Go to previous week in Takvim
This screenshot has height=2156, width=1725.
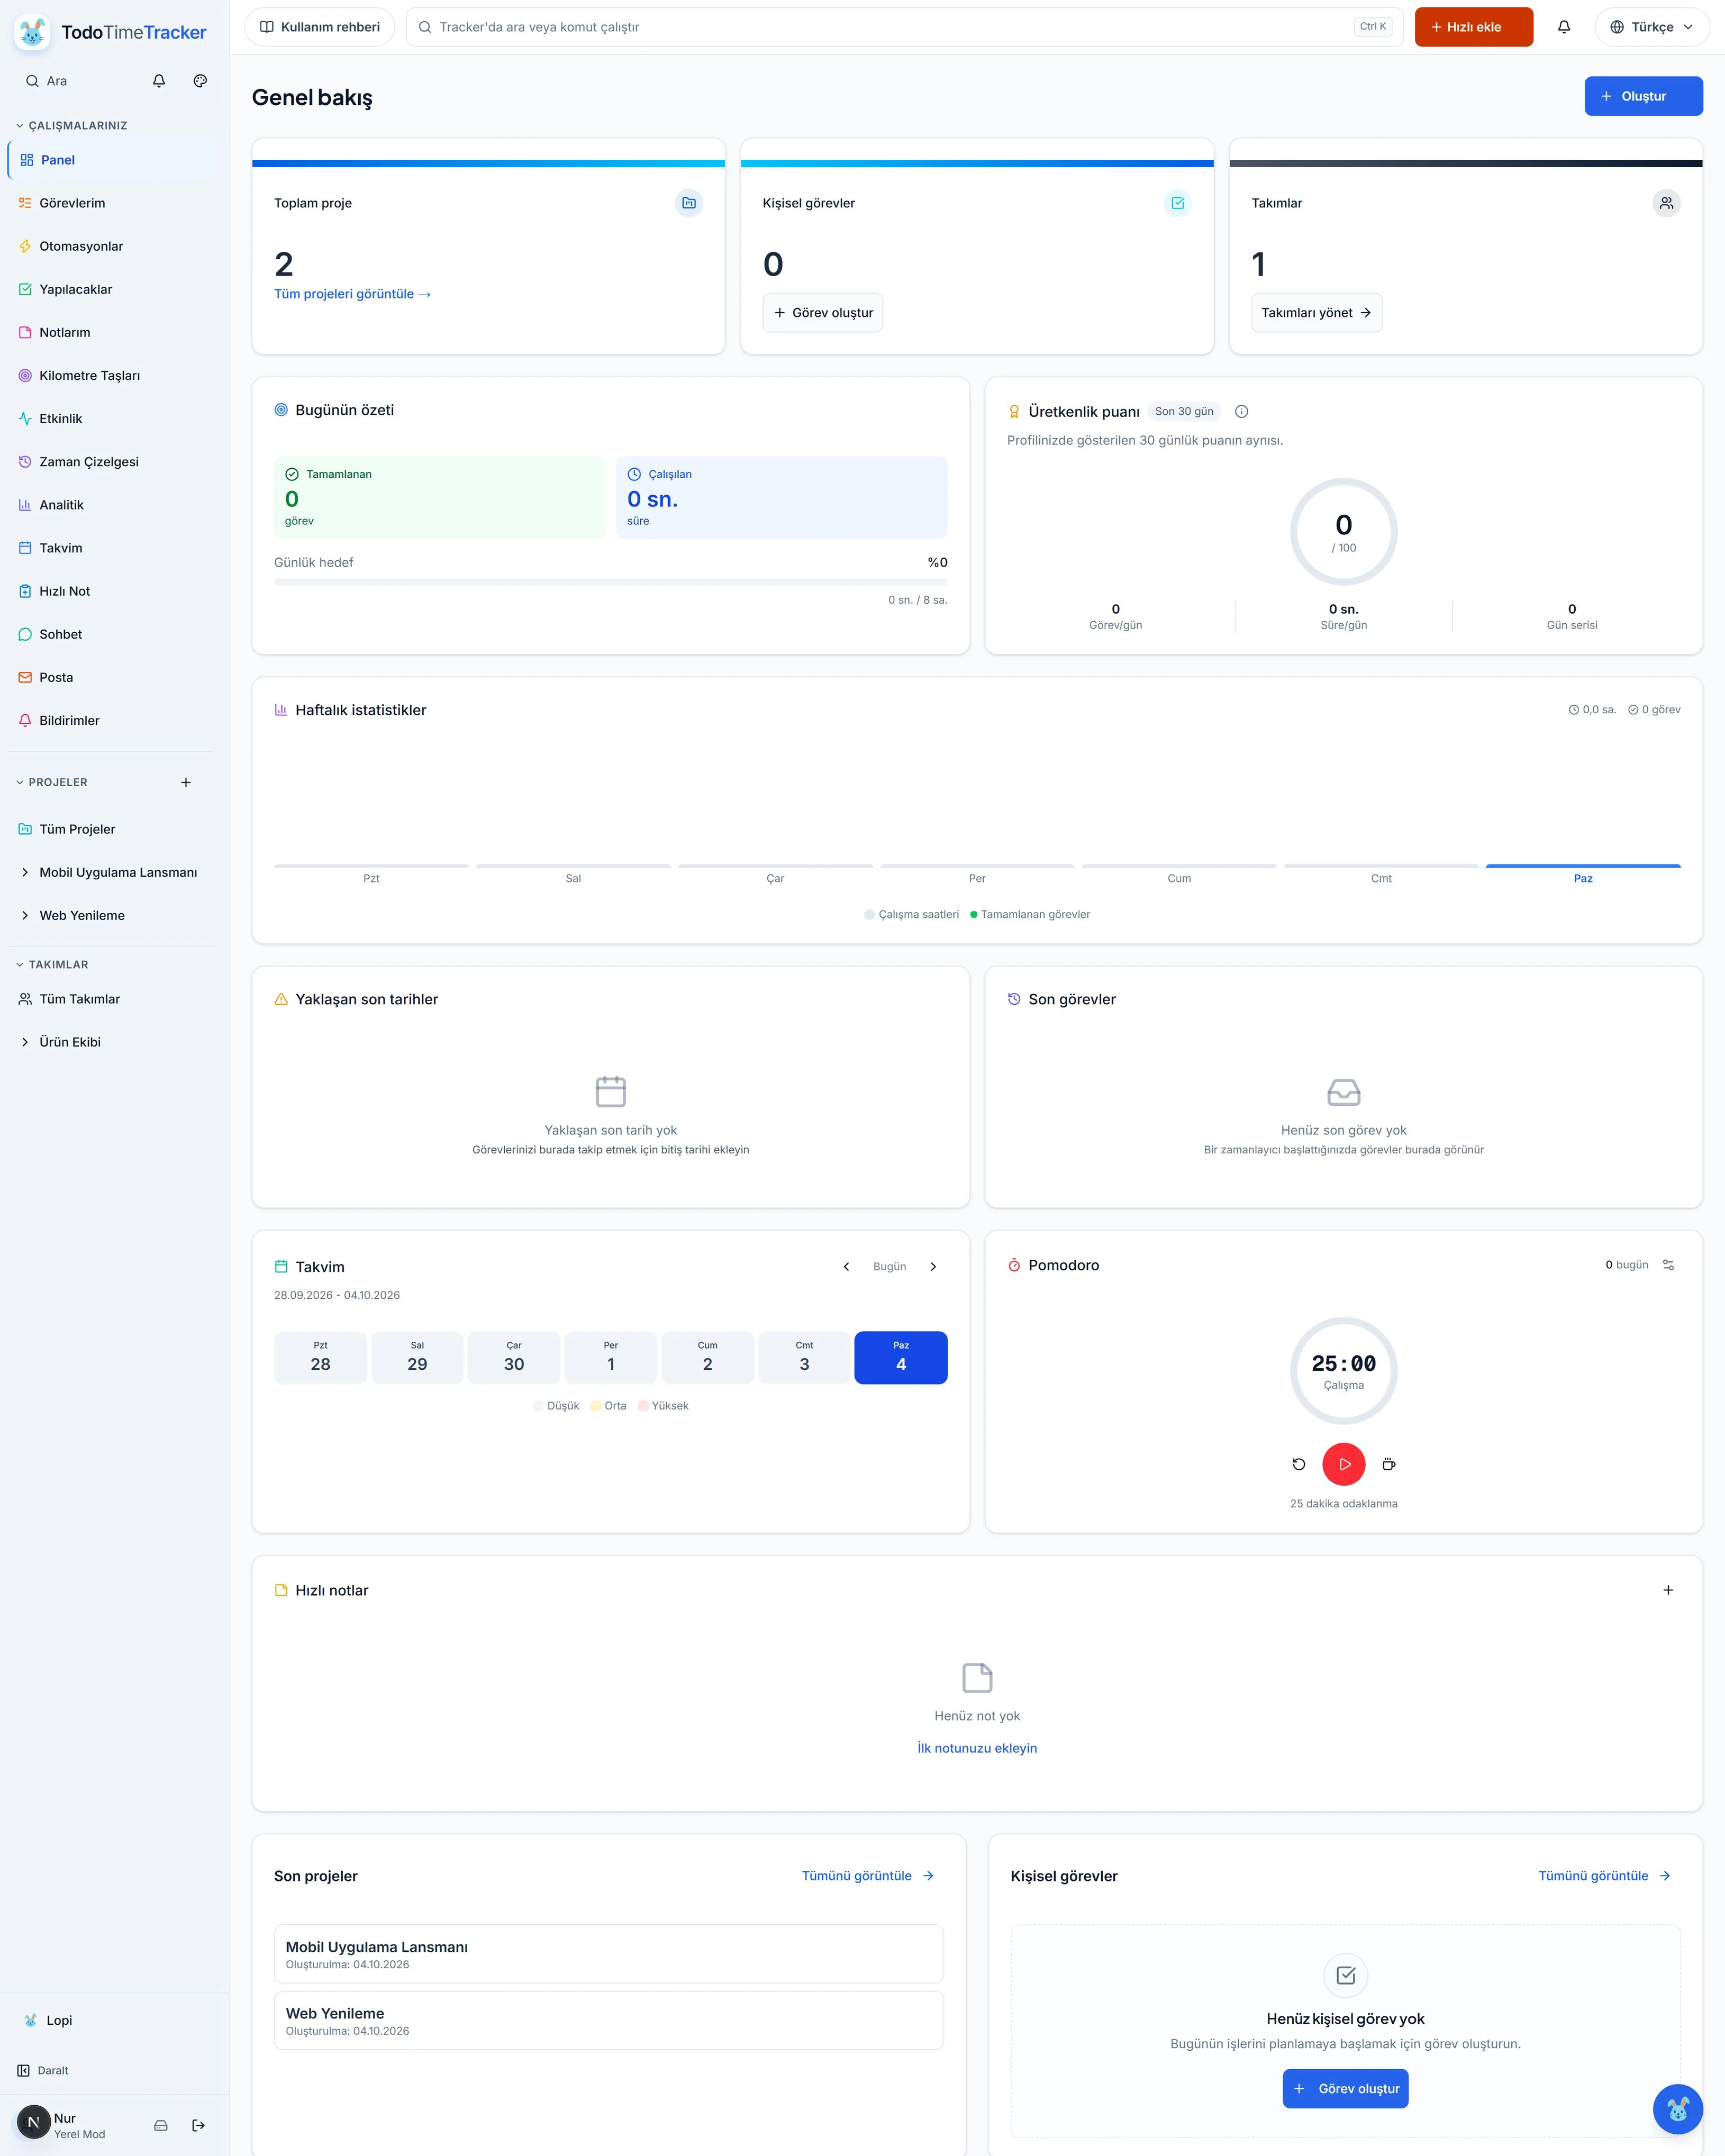coord(846,1267)
